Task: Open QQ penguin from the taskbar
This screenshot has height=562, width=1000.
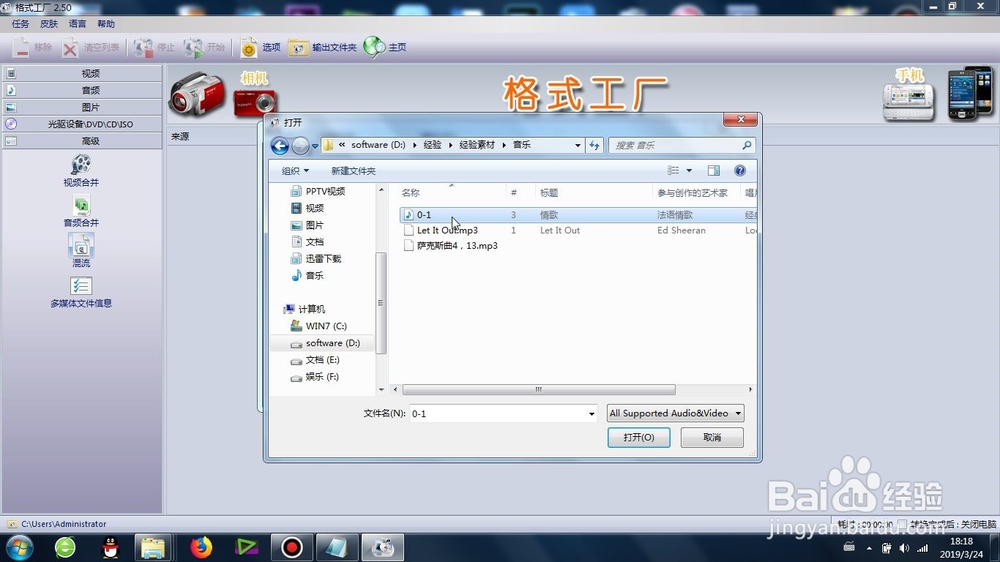Action: pyautogui.click(x=110, y=547)
